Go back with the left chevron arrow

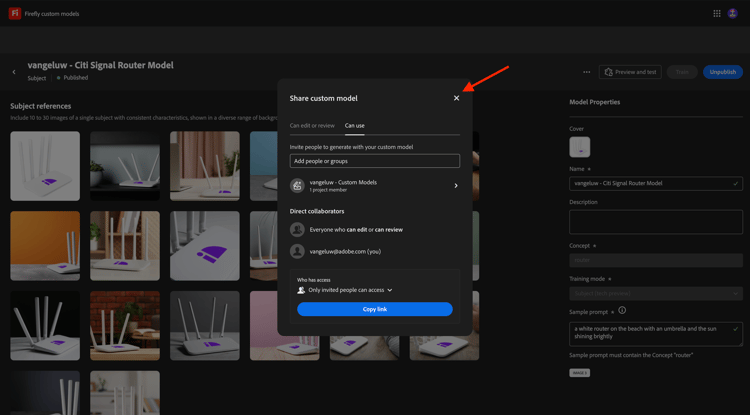point(14,72)
